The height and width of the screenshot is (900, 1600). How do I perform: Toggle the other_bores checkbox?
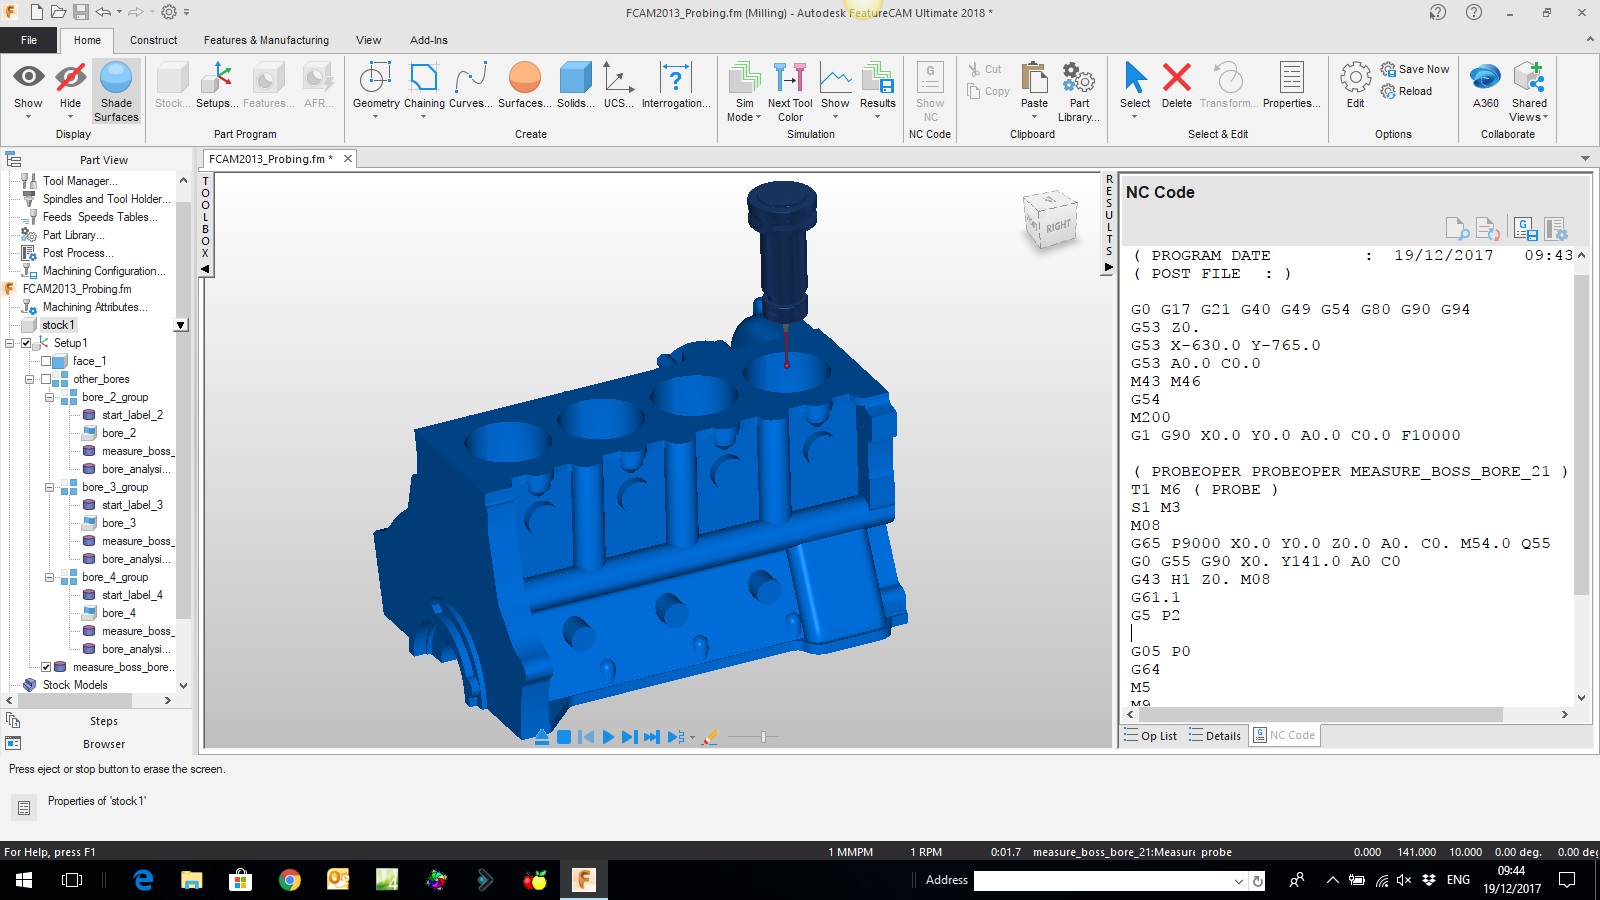tap(45, 379)
